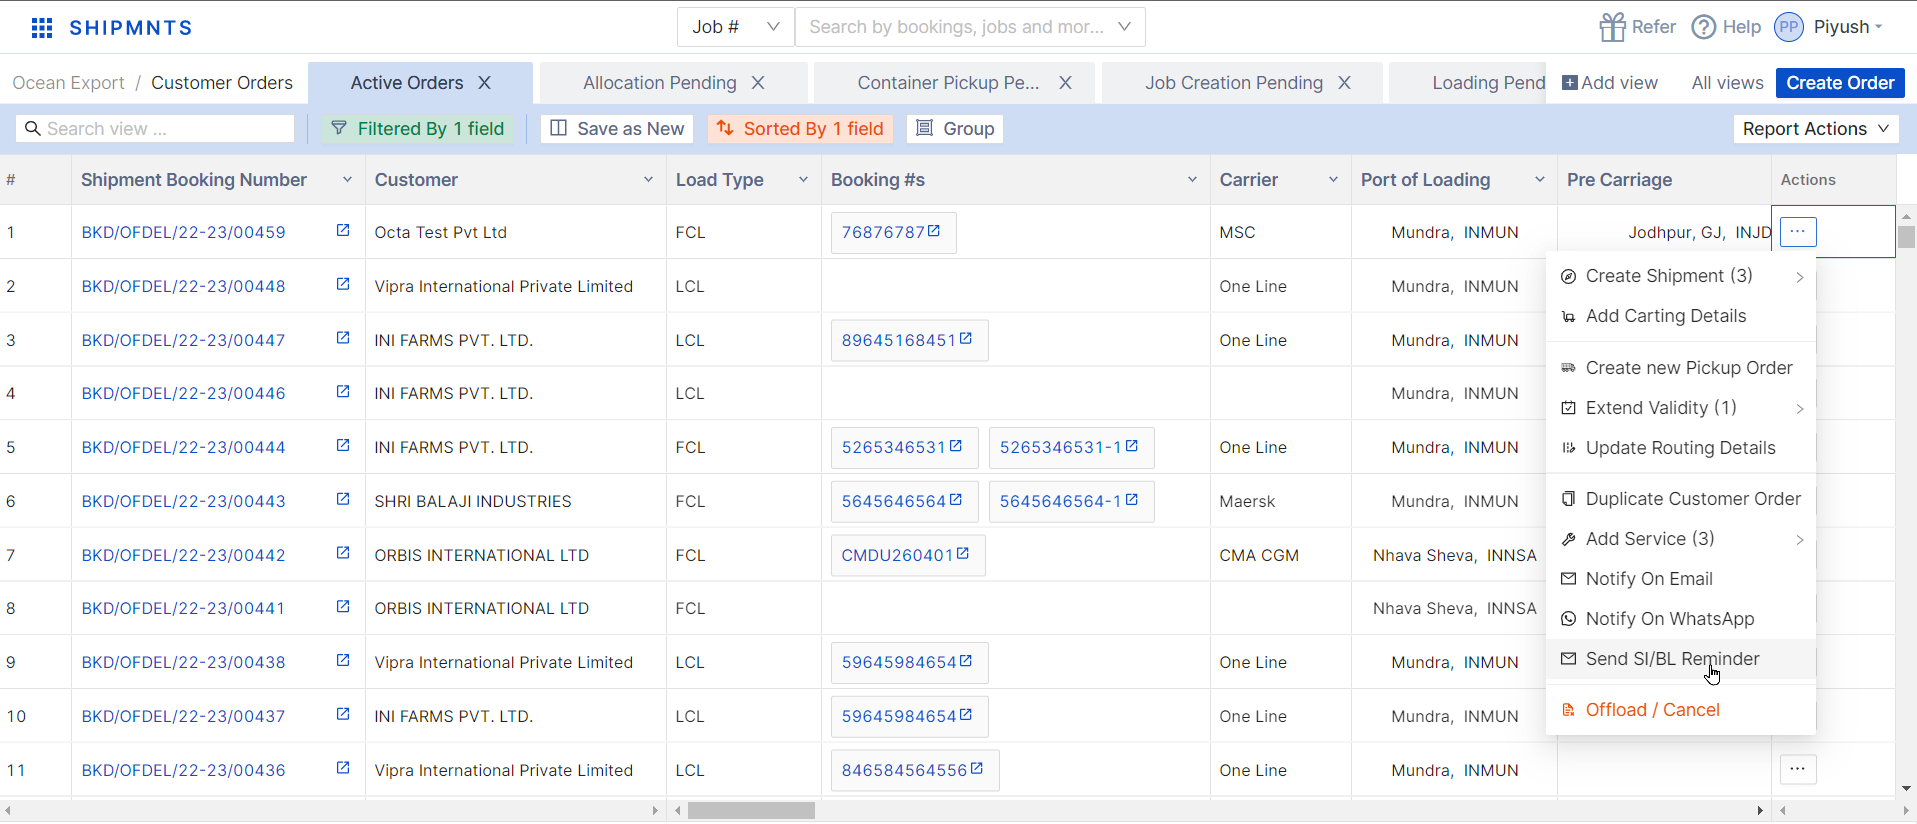Click the Filtered By 1 field button
The height and width of the screenshot is (824, 1917).
click(417, 129)
